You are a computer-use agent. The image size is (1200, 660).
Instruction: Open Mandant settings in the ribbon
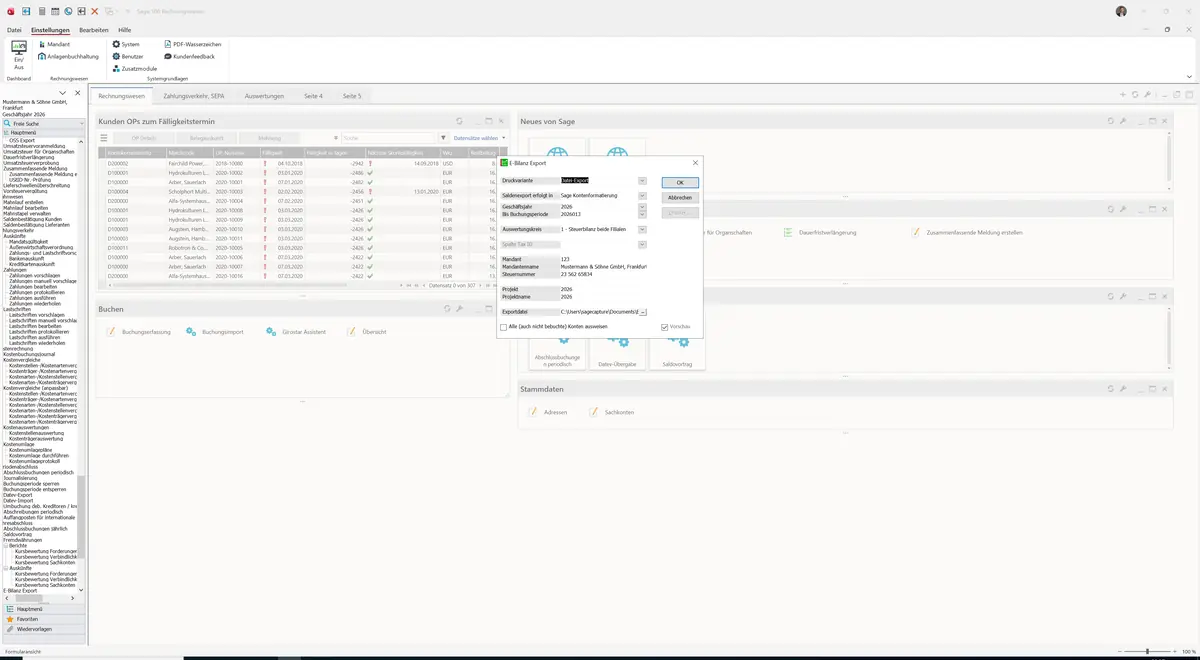[54, 45]
